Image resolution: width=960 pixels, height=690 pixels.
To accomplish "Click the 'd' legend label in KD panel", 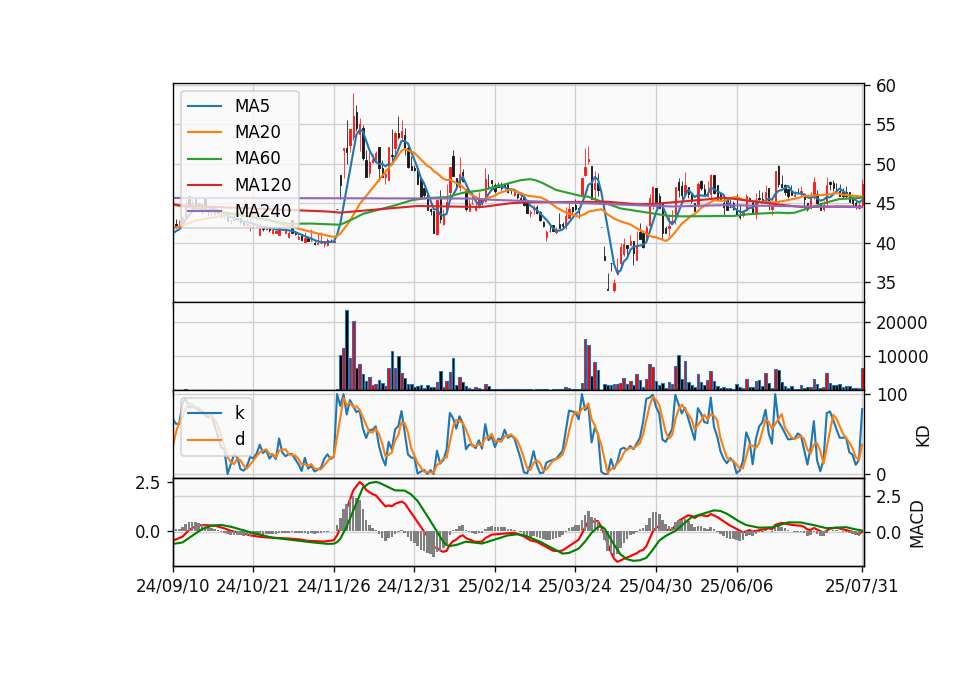I will [x=239, y=439].
